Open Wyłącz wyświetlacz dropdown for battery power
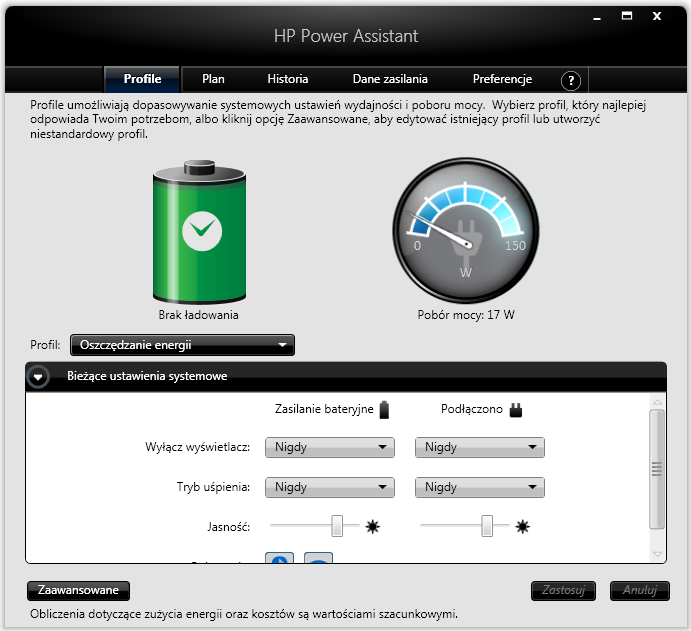Screen dimensions: 691x631 pyautogui.click(x=330, y=447)
